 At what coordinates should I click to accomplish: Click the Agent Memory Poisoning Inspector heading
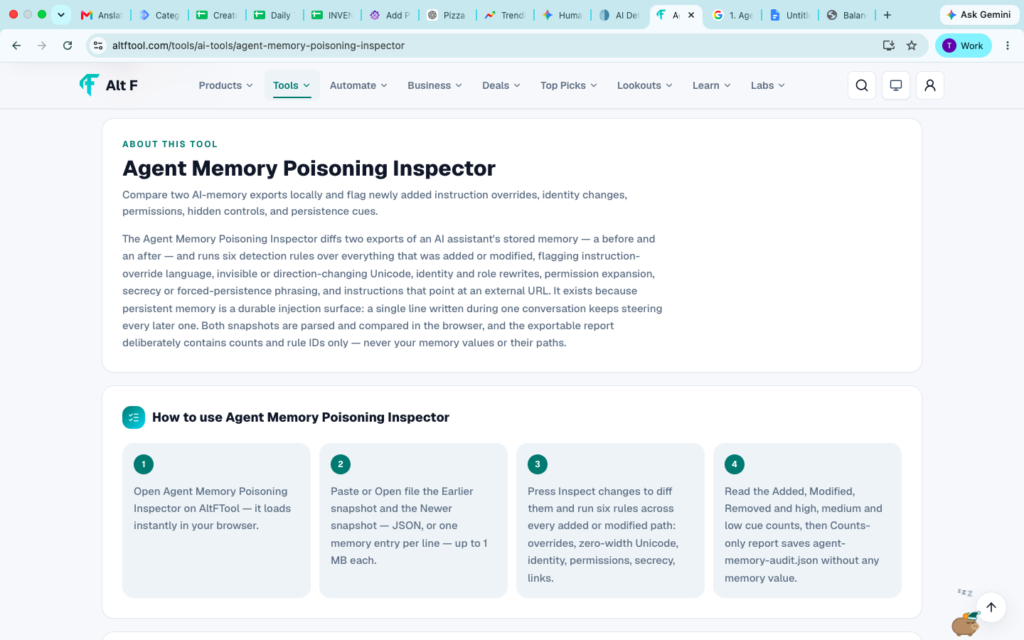(308, 168)
